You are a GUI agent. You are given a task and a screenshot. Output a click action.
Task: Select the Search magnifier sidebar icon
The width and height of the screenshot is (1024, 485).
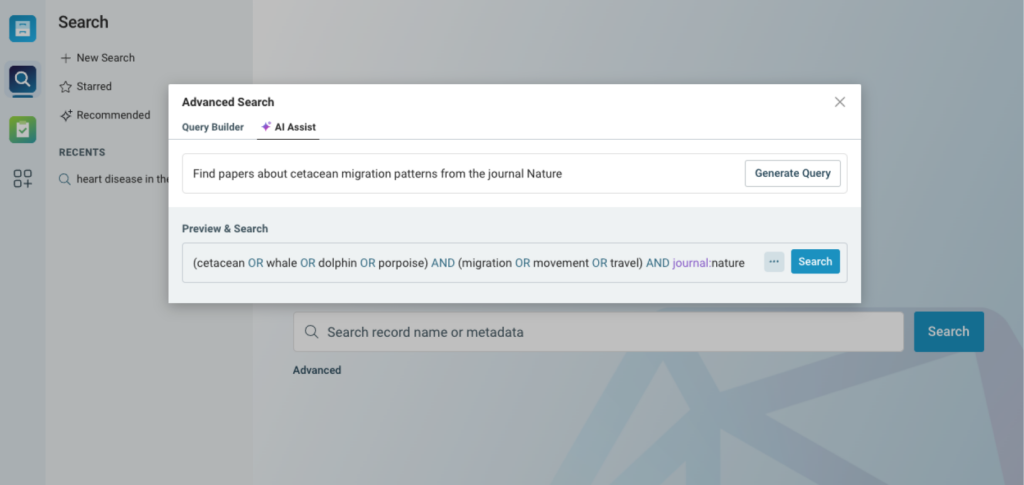23,80
